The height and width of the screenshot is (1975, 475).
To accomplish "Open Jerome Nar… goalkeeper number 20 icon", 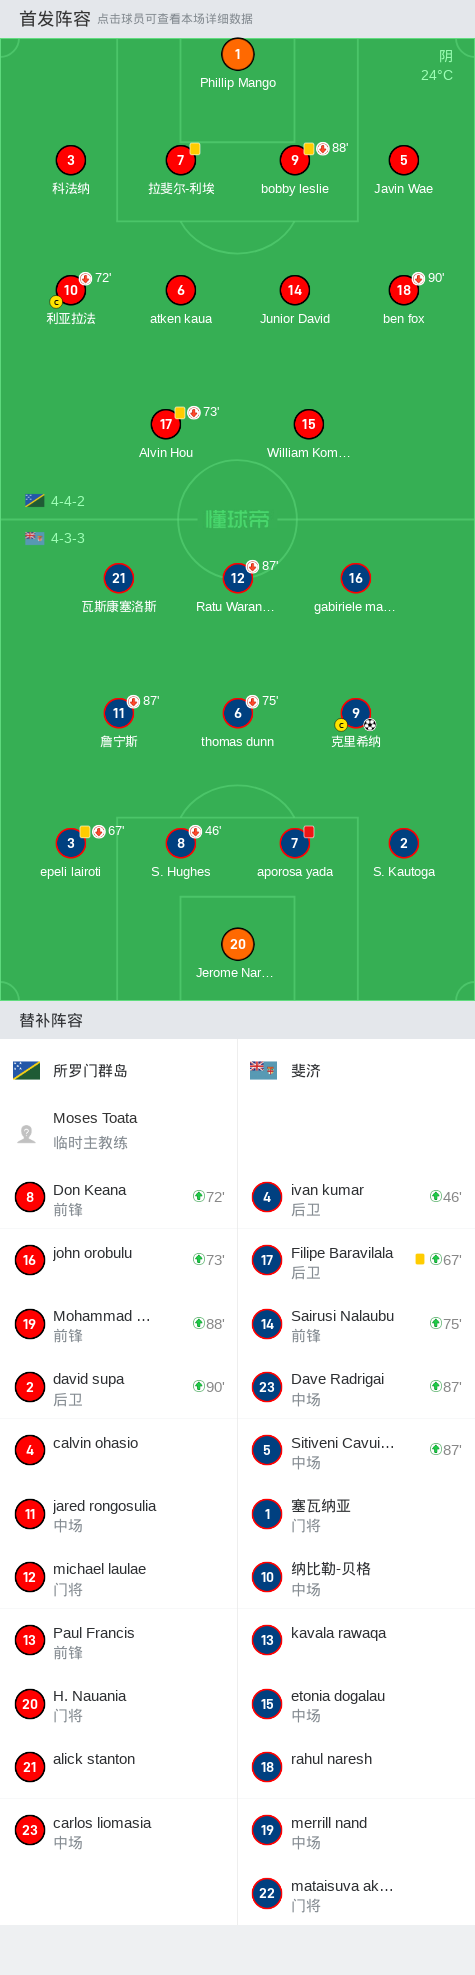I will (237, 944).
